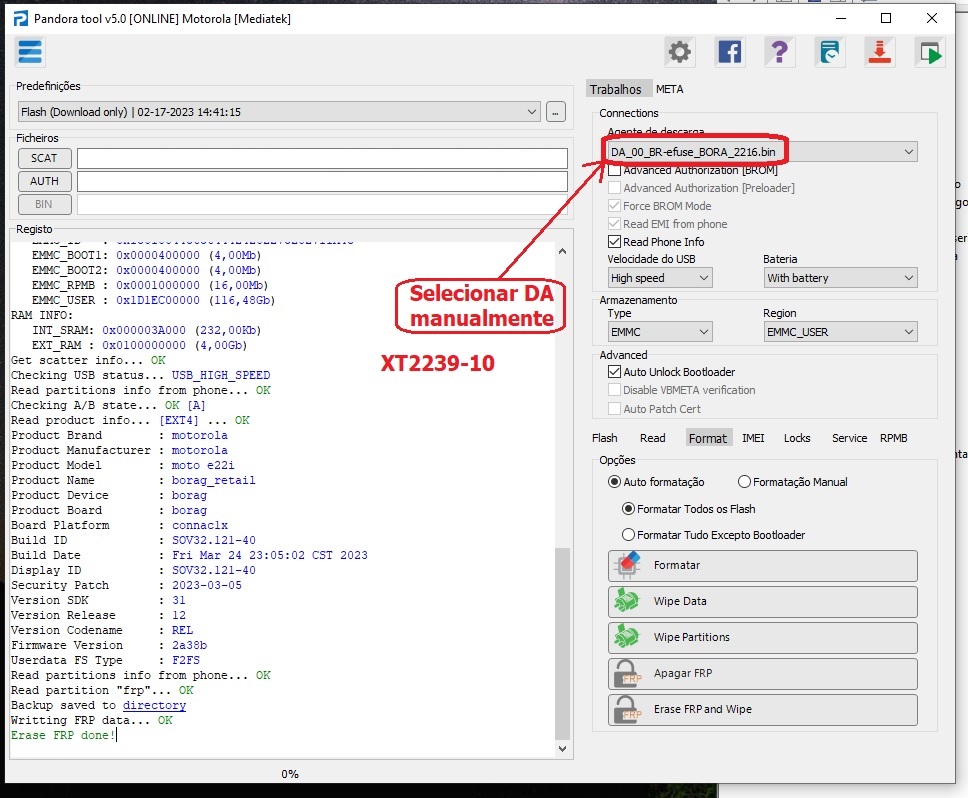
Task: Select Auto formatação radio option
Action: coord(614,481)
